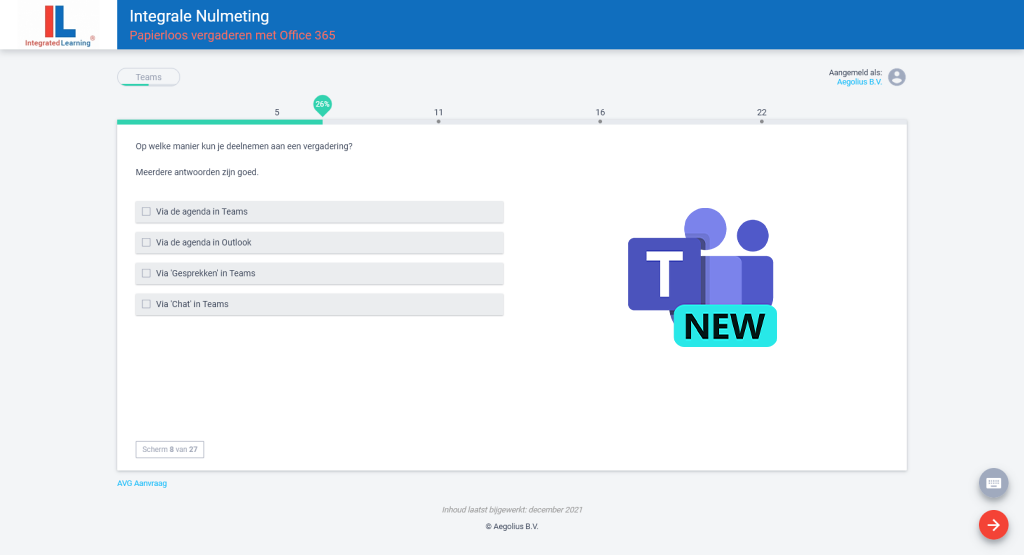This screenshot has height=555, width=1024.
Task: Click the red next arrow button
Action: 993,525
